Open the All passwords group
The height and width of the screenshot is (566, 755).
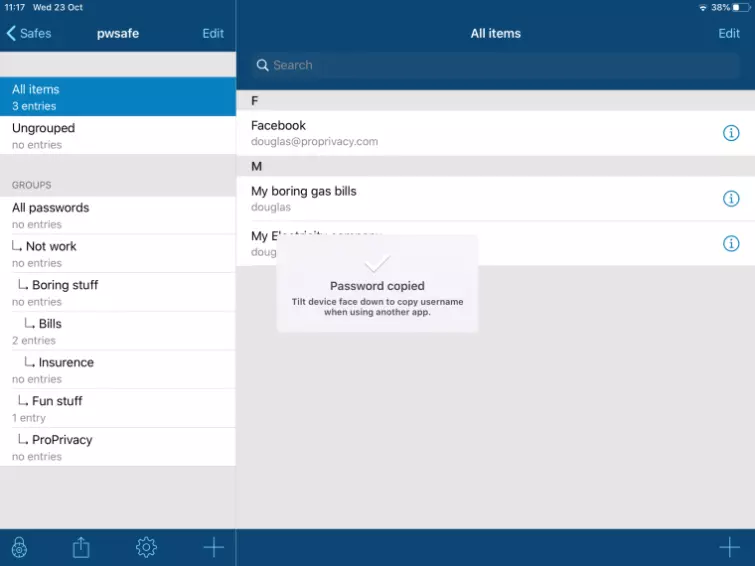pyautogui.click(x=118, y=215)
